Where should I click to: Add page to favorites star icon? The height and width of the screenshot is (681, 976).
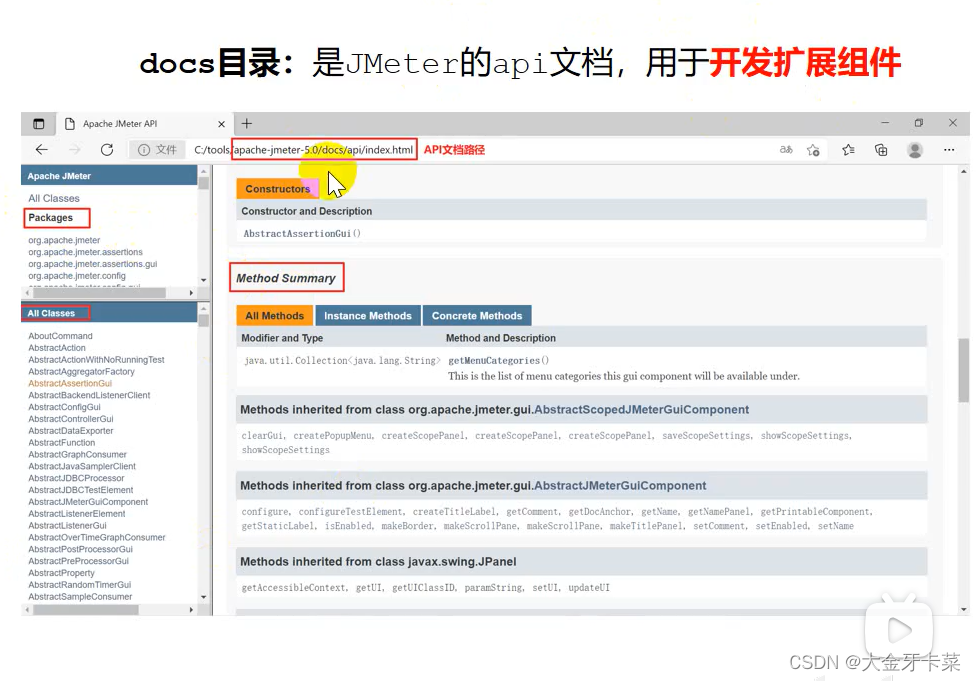813,150
